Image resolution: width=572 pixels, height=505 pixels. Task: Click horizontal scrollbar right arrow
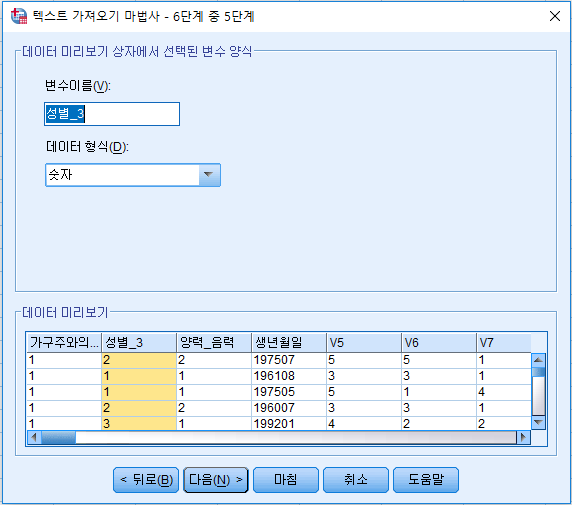click(x=523, y=437)
